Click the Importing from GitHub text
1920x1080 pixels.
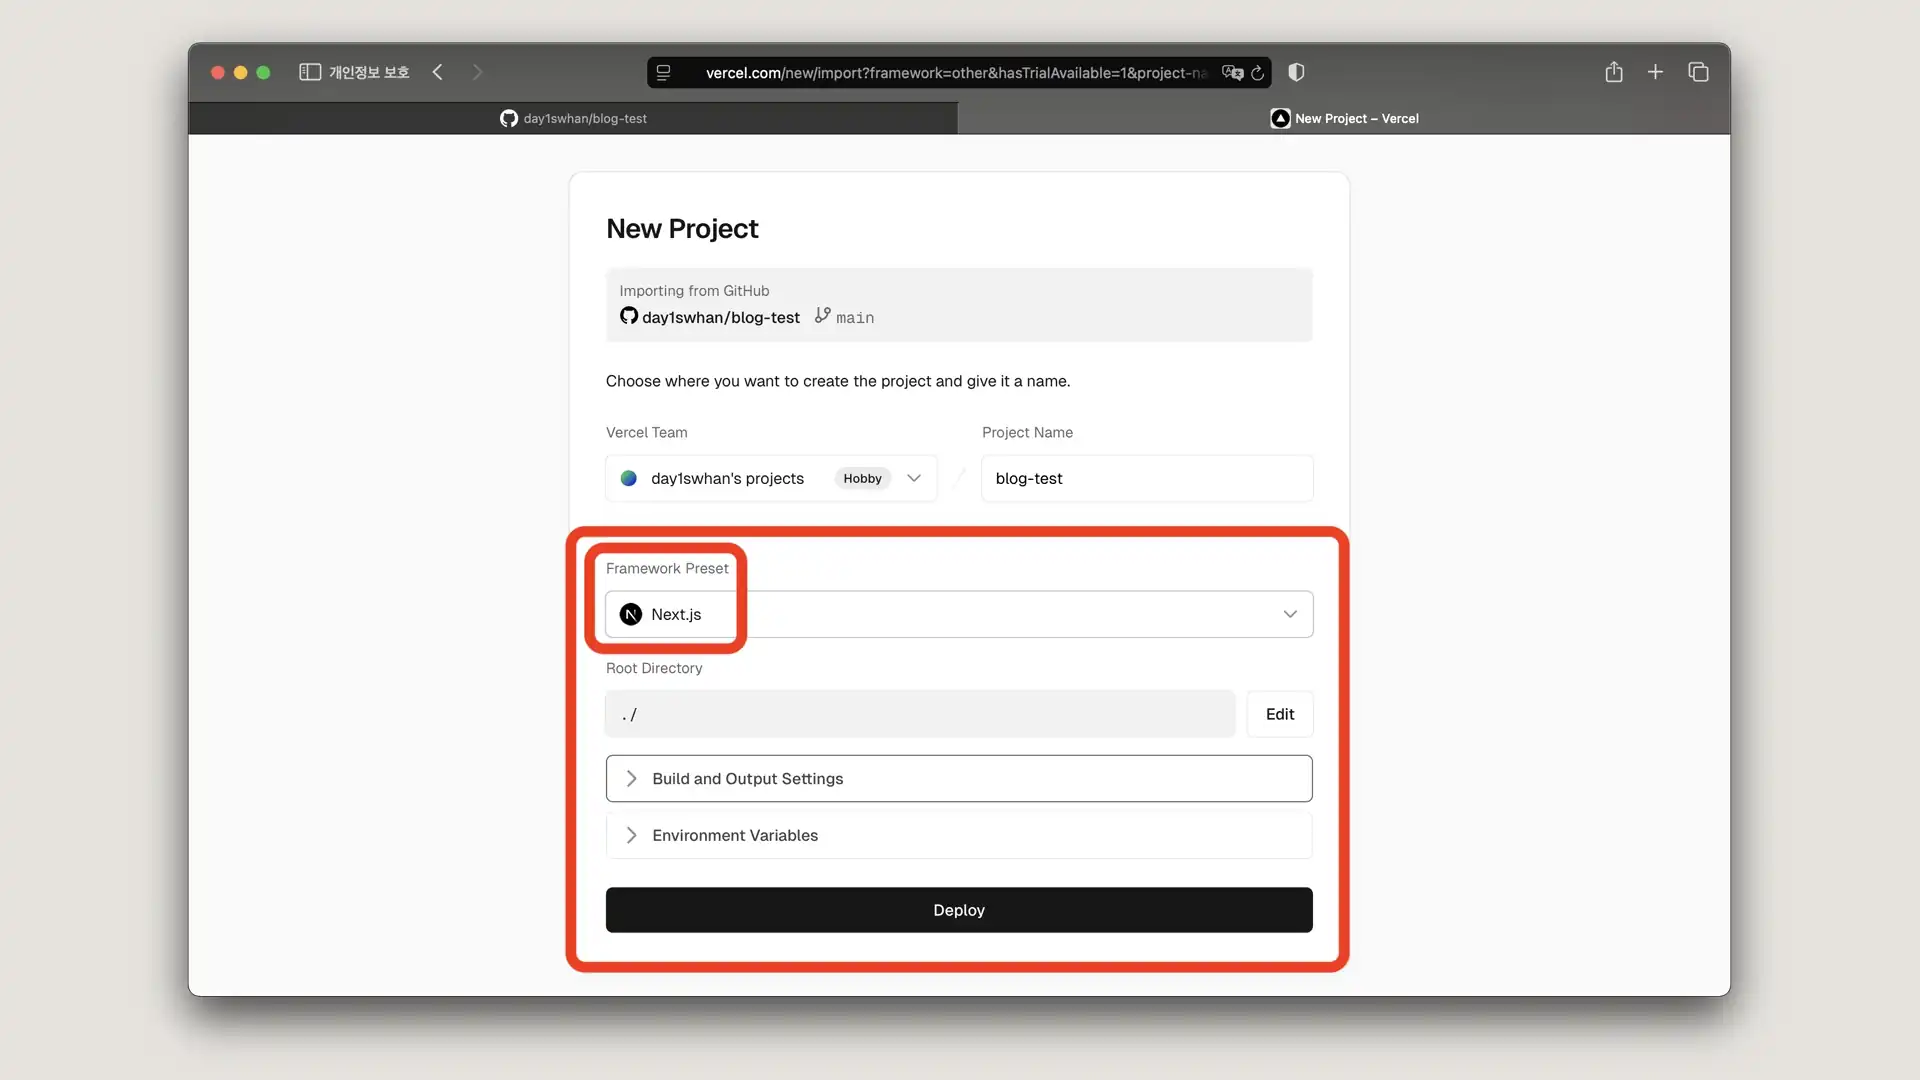tap(694, 291)
